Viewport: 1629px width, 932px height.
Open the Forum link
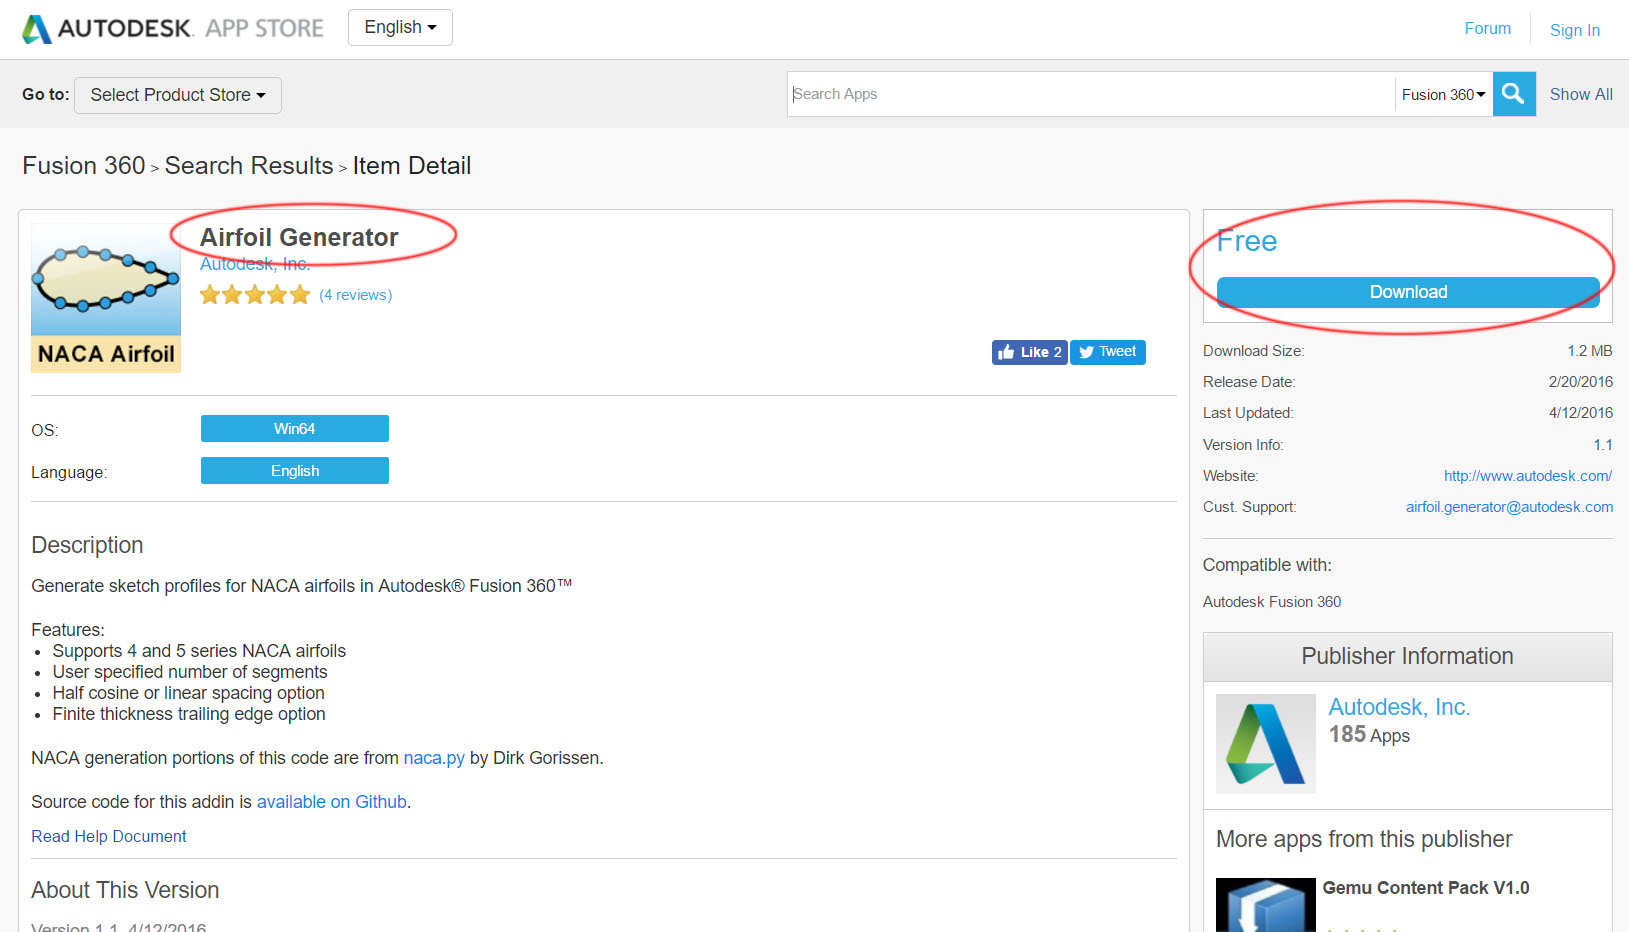tap(1487, 28)
